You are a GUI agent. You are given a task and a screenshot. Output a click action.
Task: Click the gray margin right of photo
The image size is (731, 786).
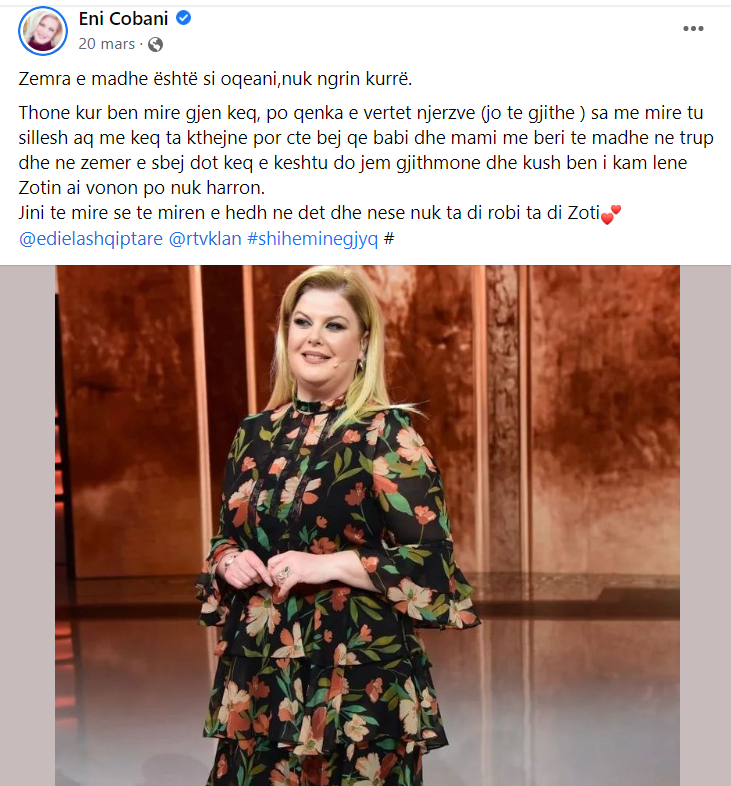click(x=705, y=525)
